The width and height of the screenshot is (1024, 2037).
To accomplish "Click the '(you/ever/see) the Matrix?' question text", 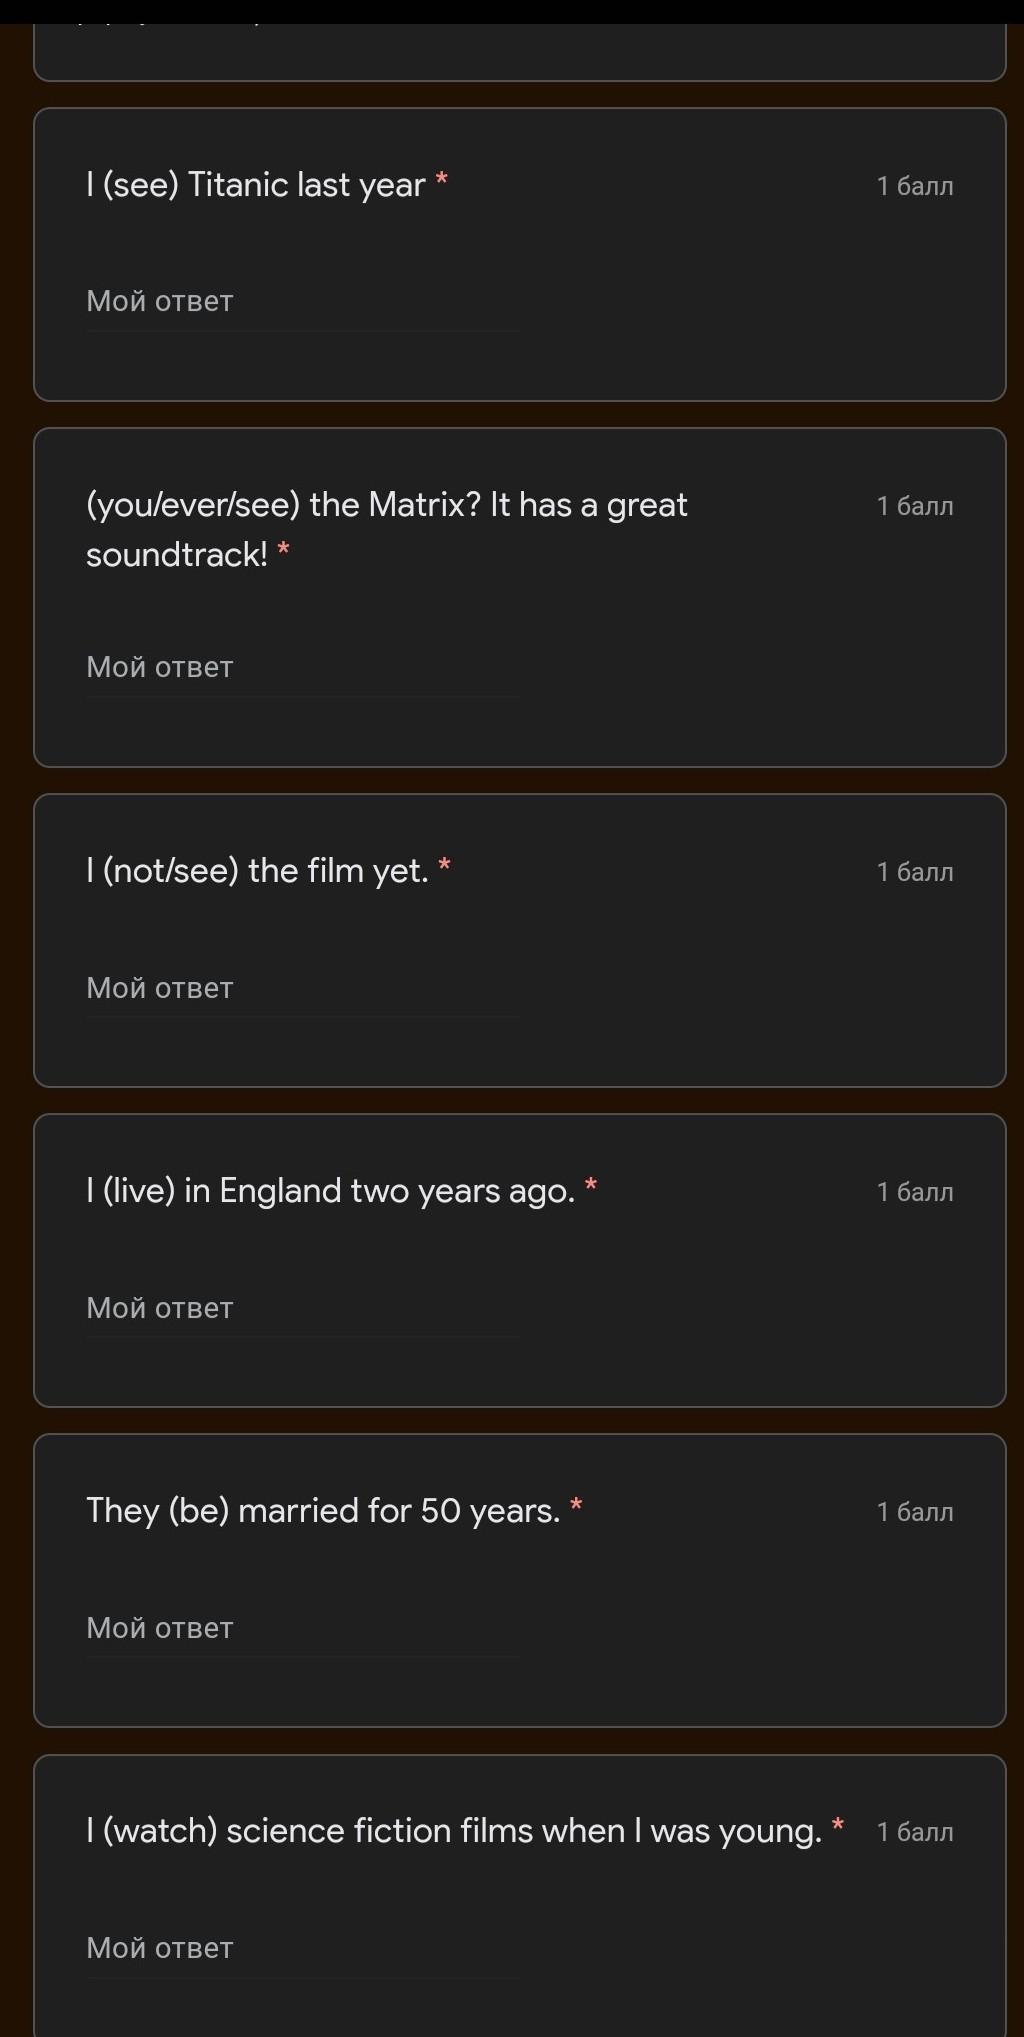I will pyautogui.click(x=386, y=506).
